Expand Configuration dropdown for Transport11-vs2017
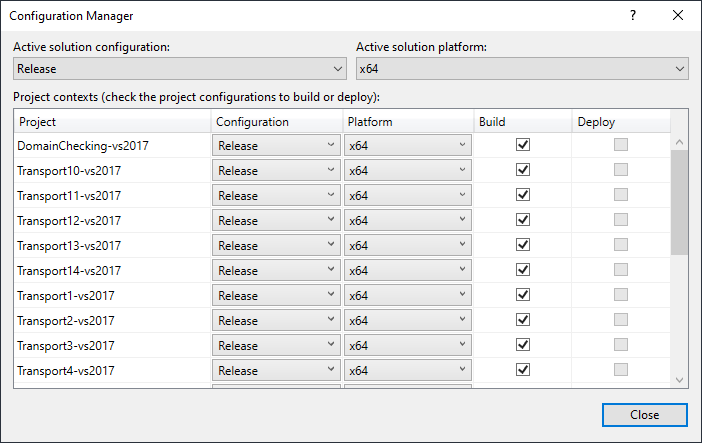Screen dimensions: 702x443 pos(276,195)
